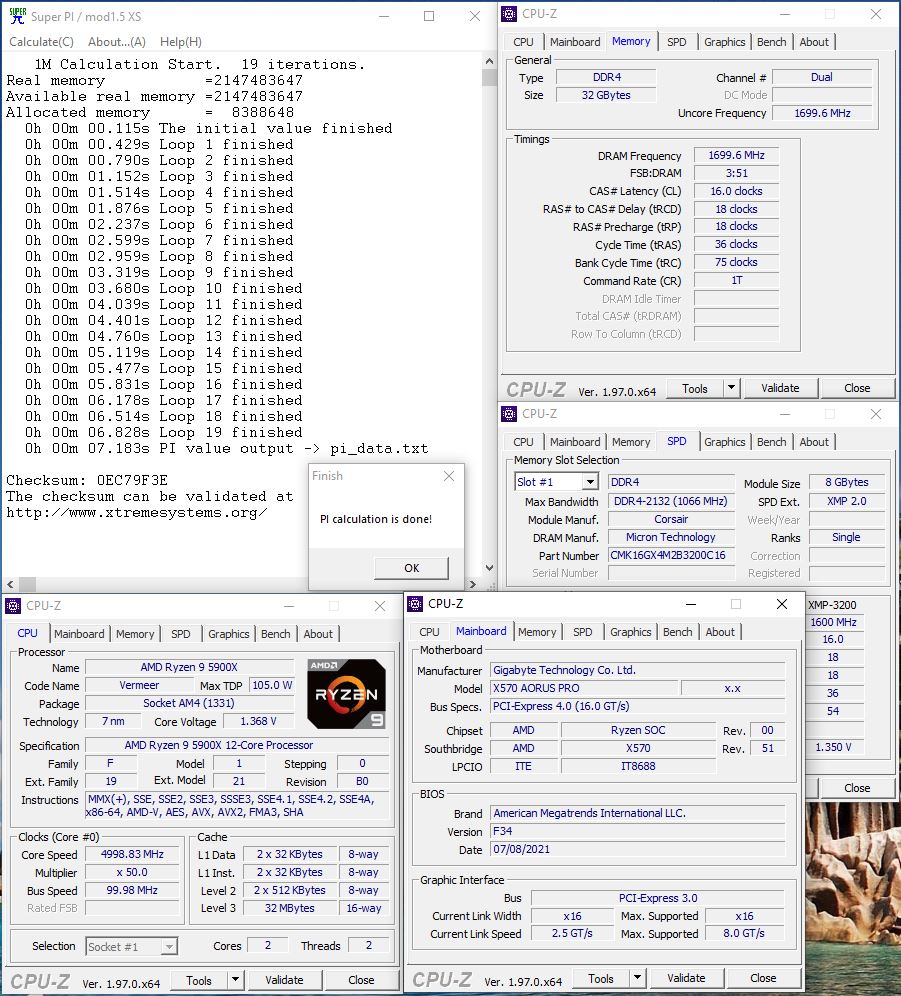901x996 pixels.
Task: Click Super PI vertical scrollbar down arrow
Action: click(489, 568)
